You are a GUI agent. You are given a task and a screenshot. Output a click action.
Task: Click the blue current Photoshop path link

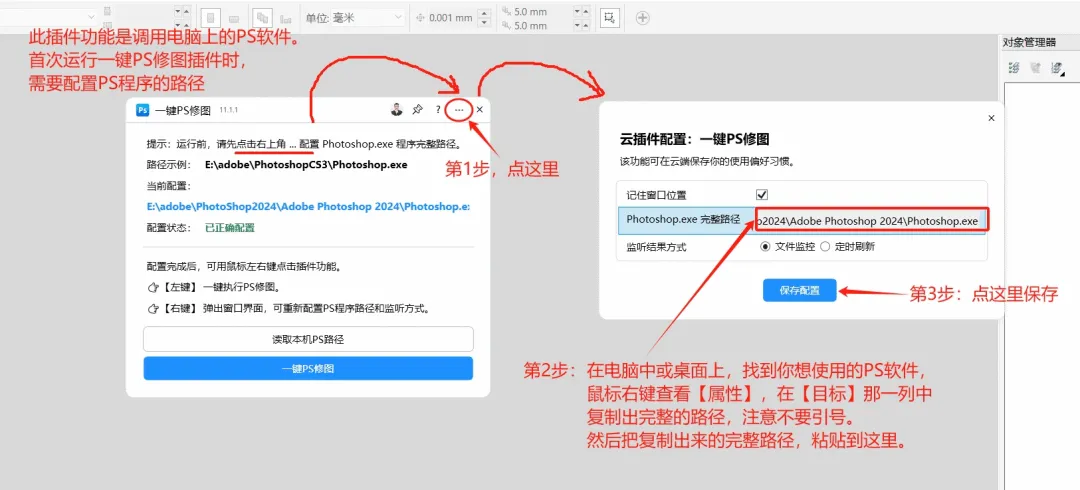tap(308, 207)
